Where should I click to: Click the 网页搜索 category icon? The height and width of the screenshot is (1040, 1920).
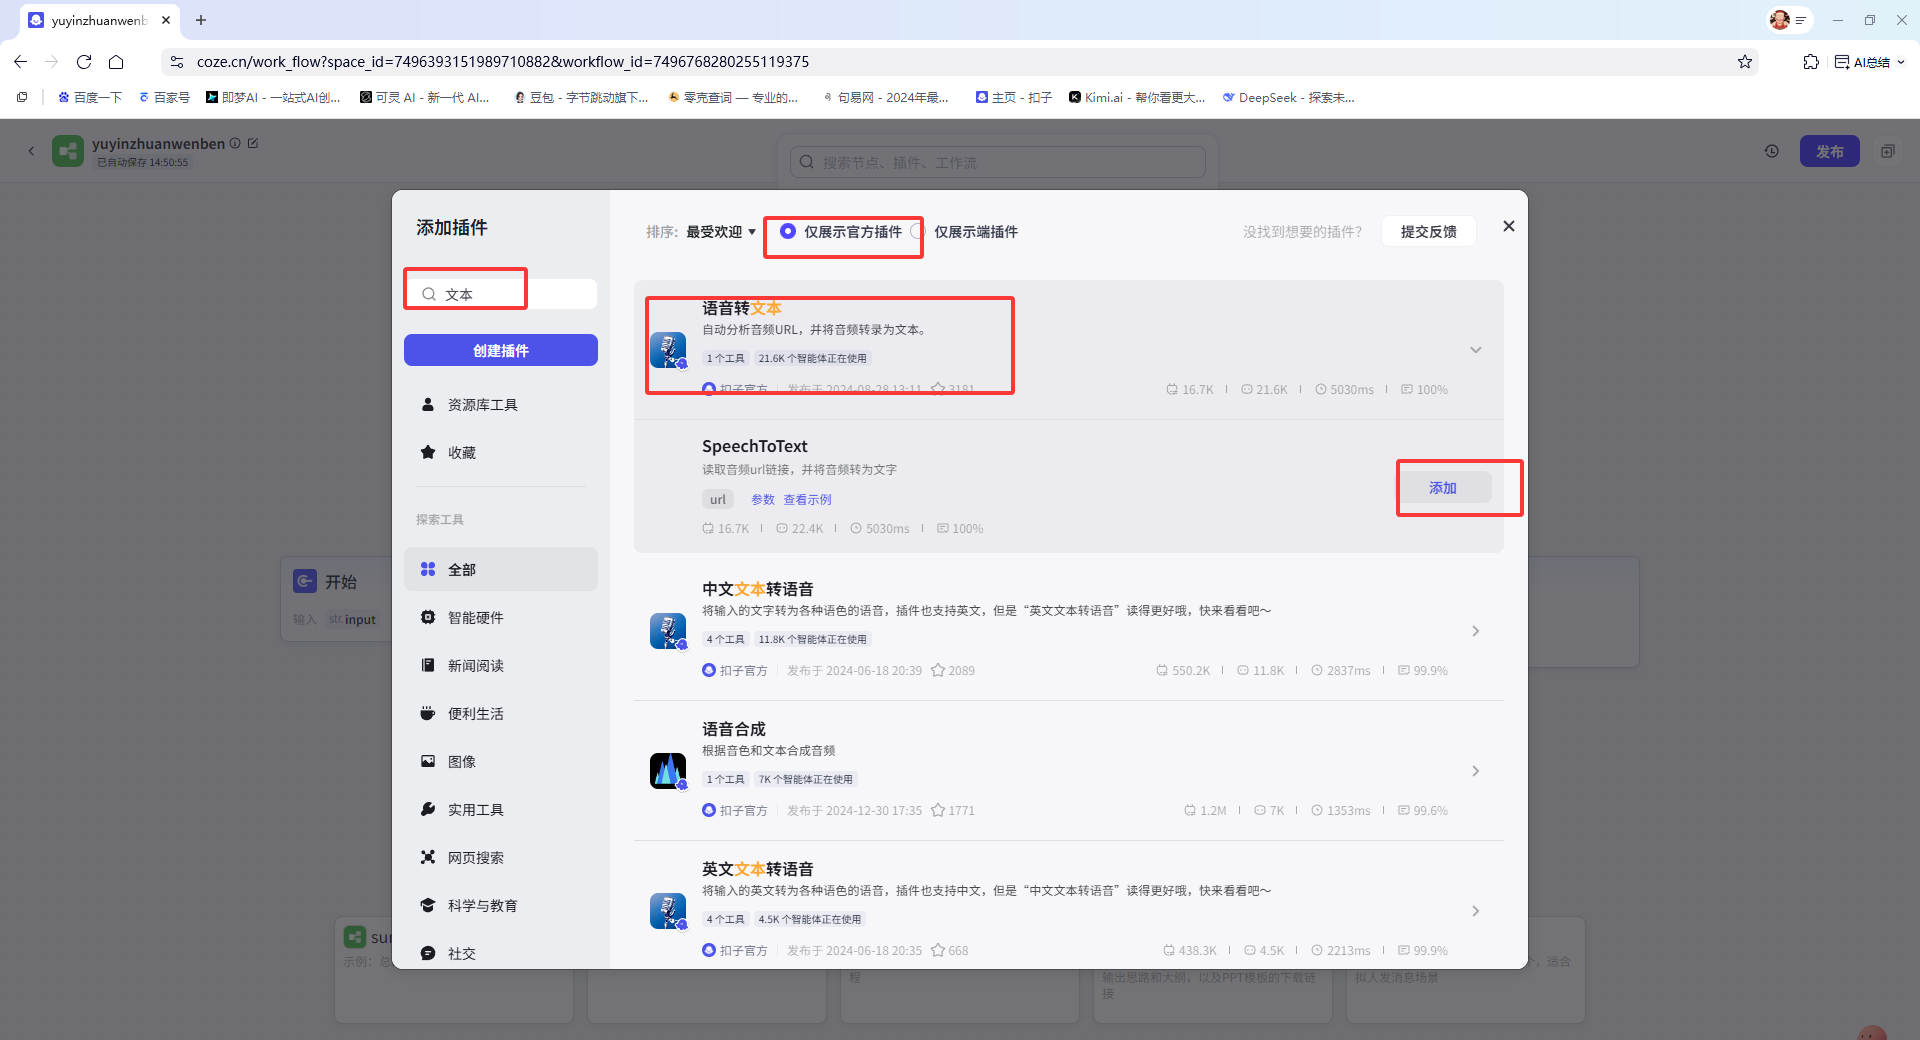(x=428, y=857)
